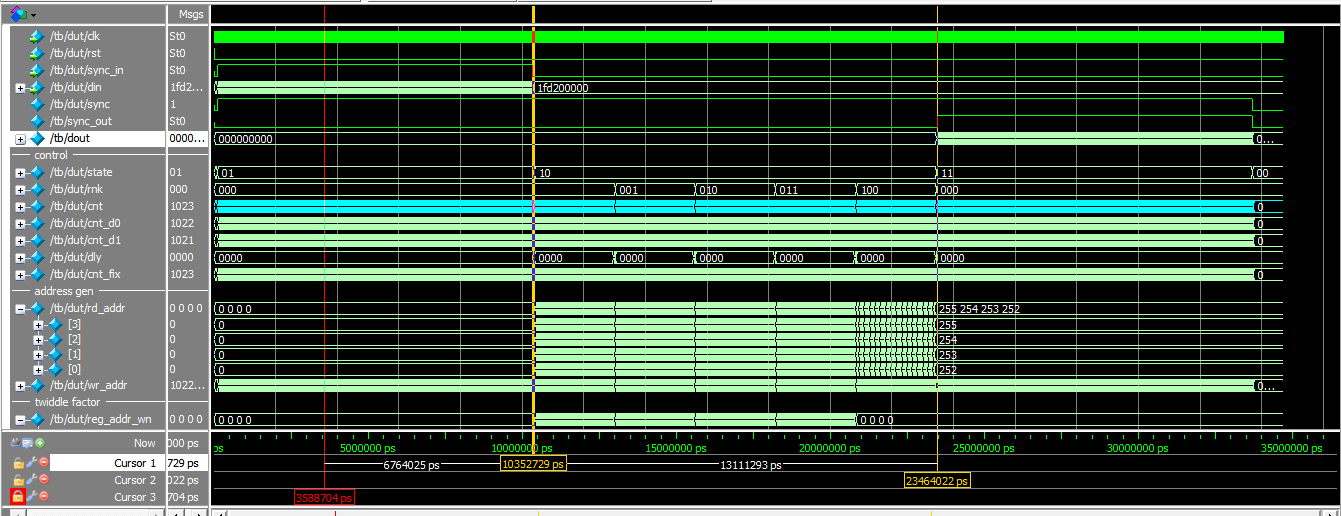Click the /tb/dut/clk signal icon
Viewport: 1341px width, 516px height.
tap(38, 36)
